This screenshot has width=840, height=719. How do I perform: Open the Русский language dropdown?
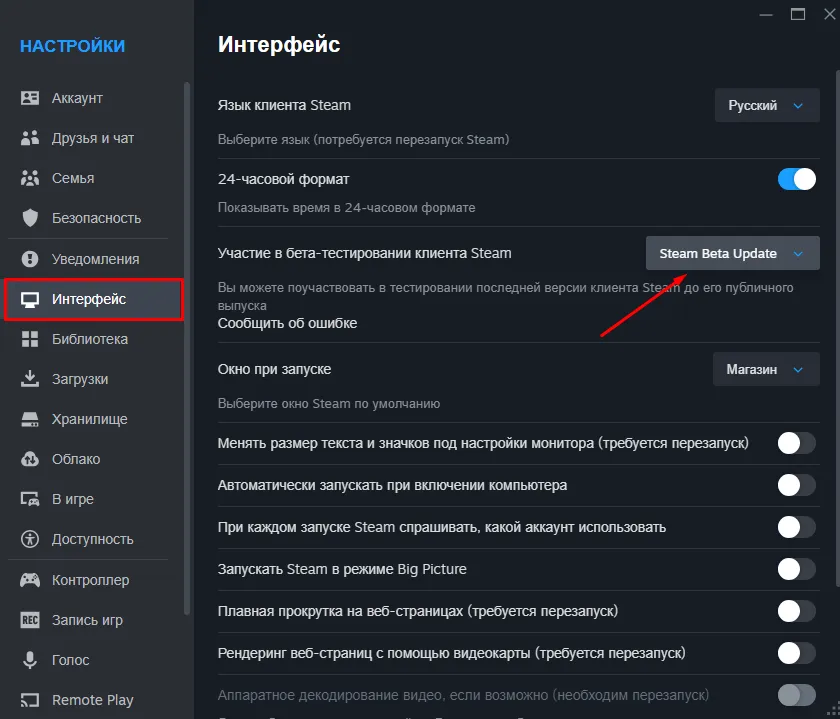(x=767, y=105)
